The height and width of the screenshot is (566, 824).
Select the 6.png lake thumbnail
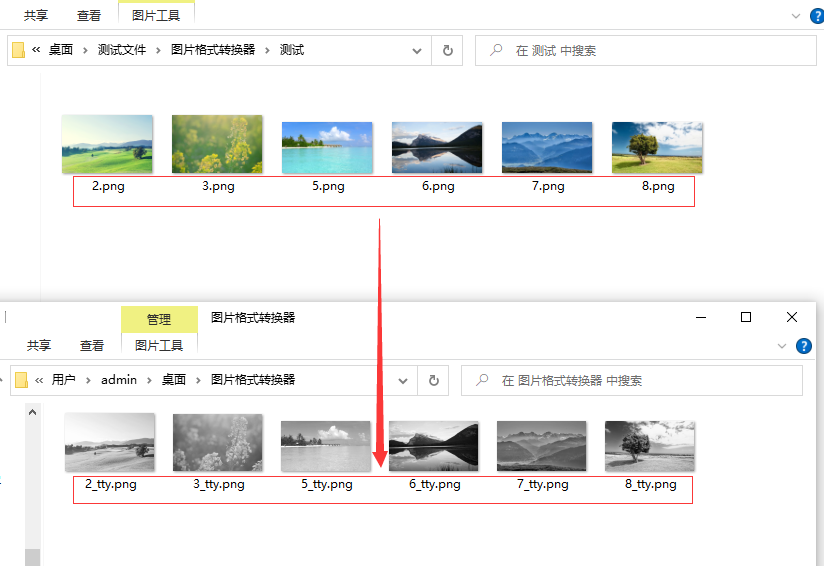tap(437, 148)
